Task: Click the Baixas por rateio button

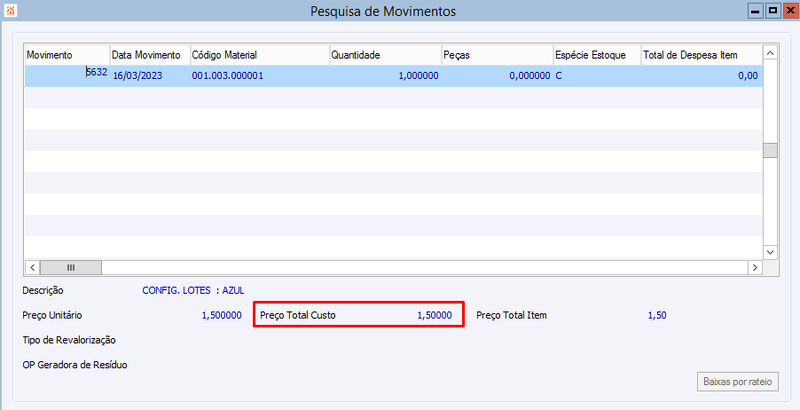Action: point(738,381)
